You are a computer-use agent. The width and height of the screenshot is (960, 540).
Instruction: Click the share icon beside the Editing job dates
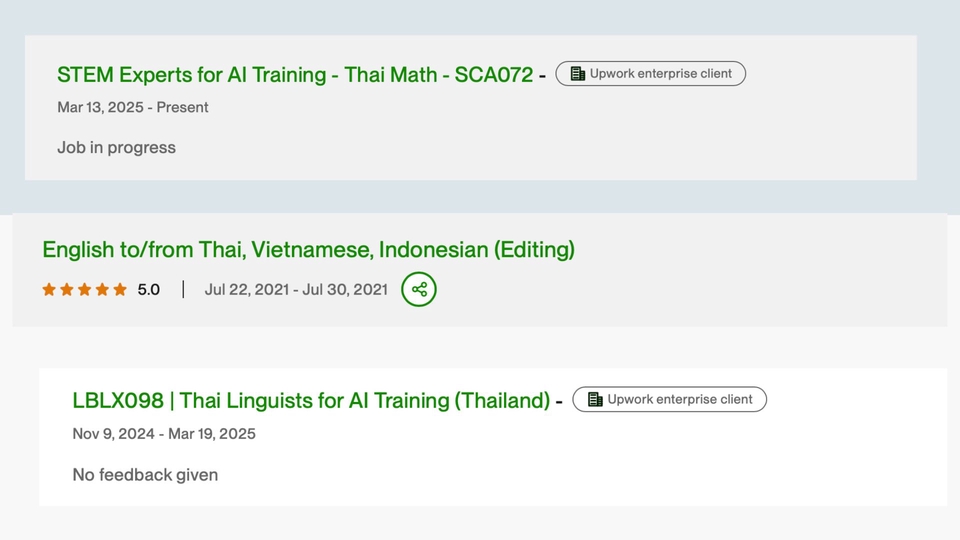[x=419, y=290]
